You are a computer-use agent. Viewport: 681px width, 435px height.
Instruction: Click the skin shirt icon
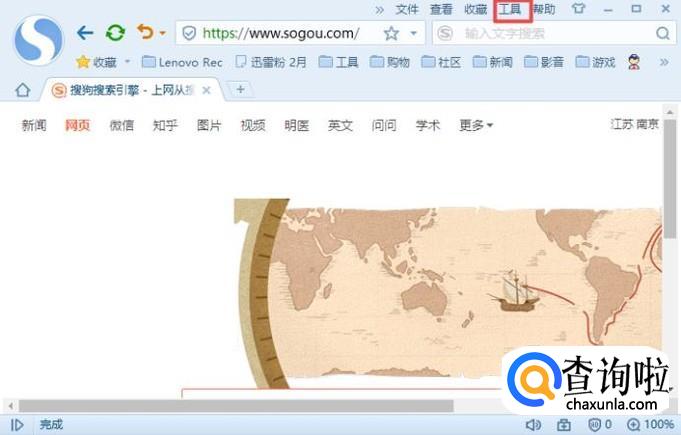pos(579,8)
